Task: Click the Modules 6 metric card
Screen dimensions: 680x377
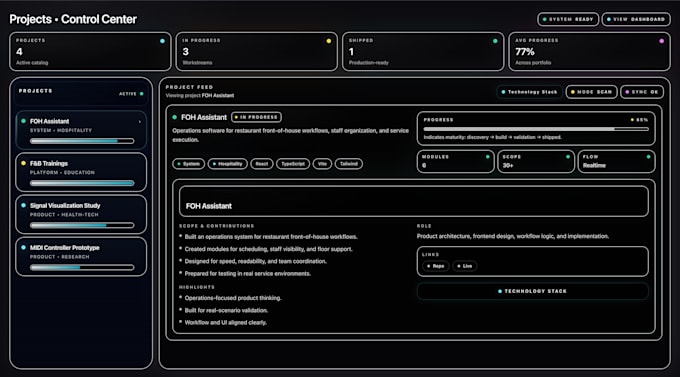Action: click(455, 161)
